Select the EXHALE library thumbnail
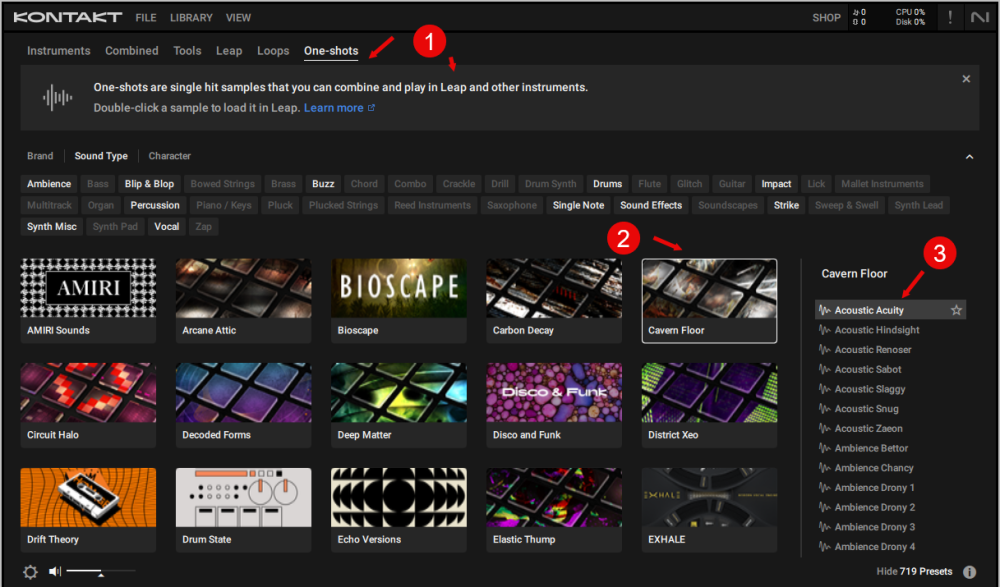 (709, 510)
